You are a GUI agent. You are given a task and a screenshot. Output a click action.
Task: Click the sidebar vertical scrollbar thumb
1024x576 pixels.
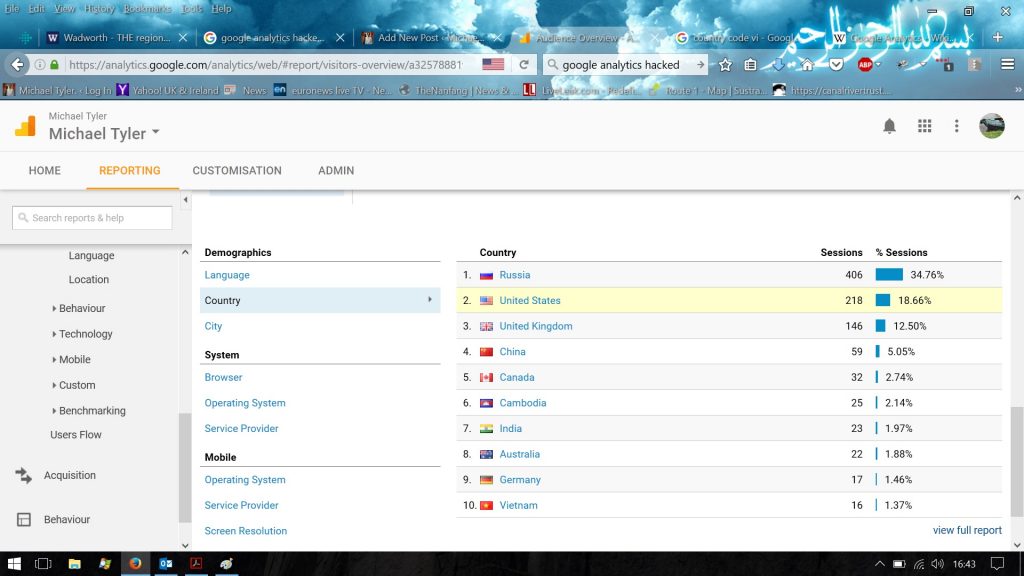tap(185, 466)
